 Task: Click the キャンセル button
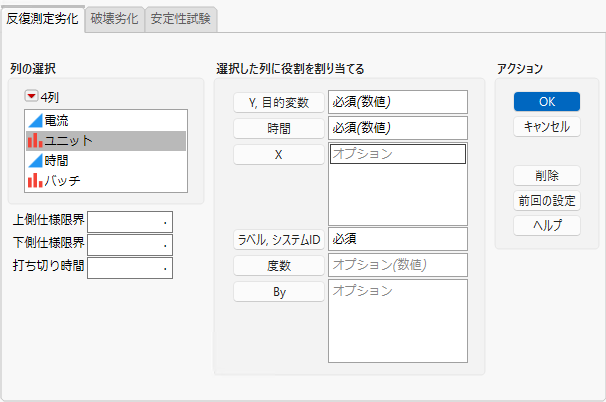click(x=547, y=127)
